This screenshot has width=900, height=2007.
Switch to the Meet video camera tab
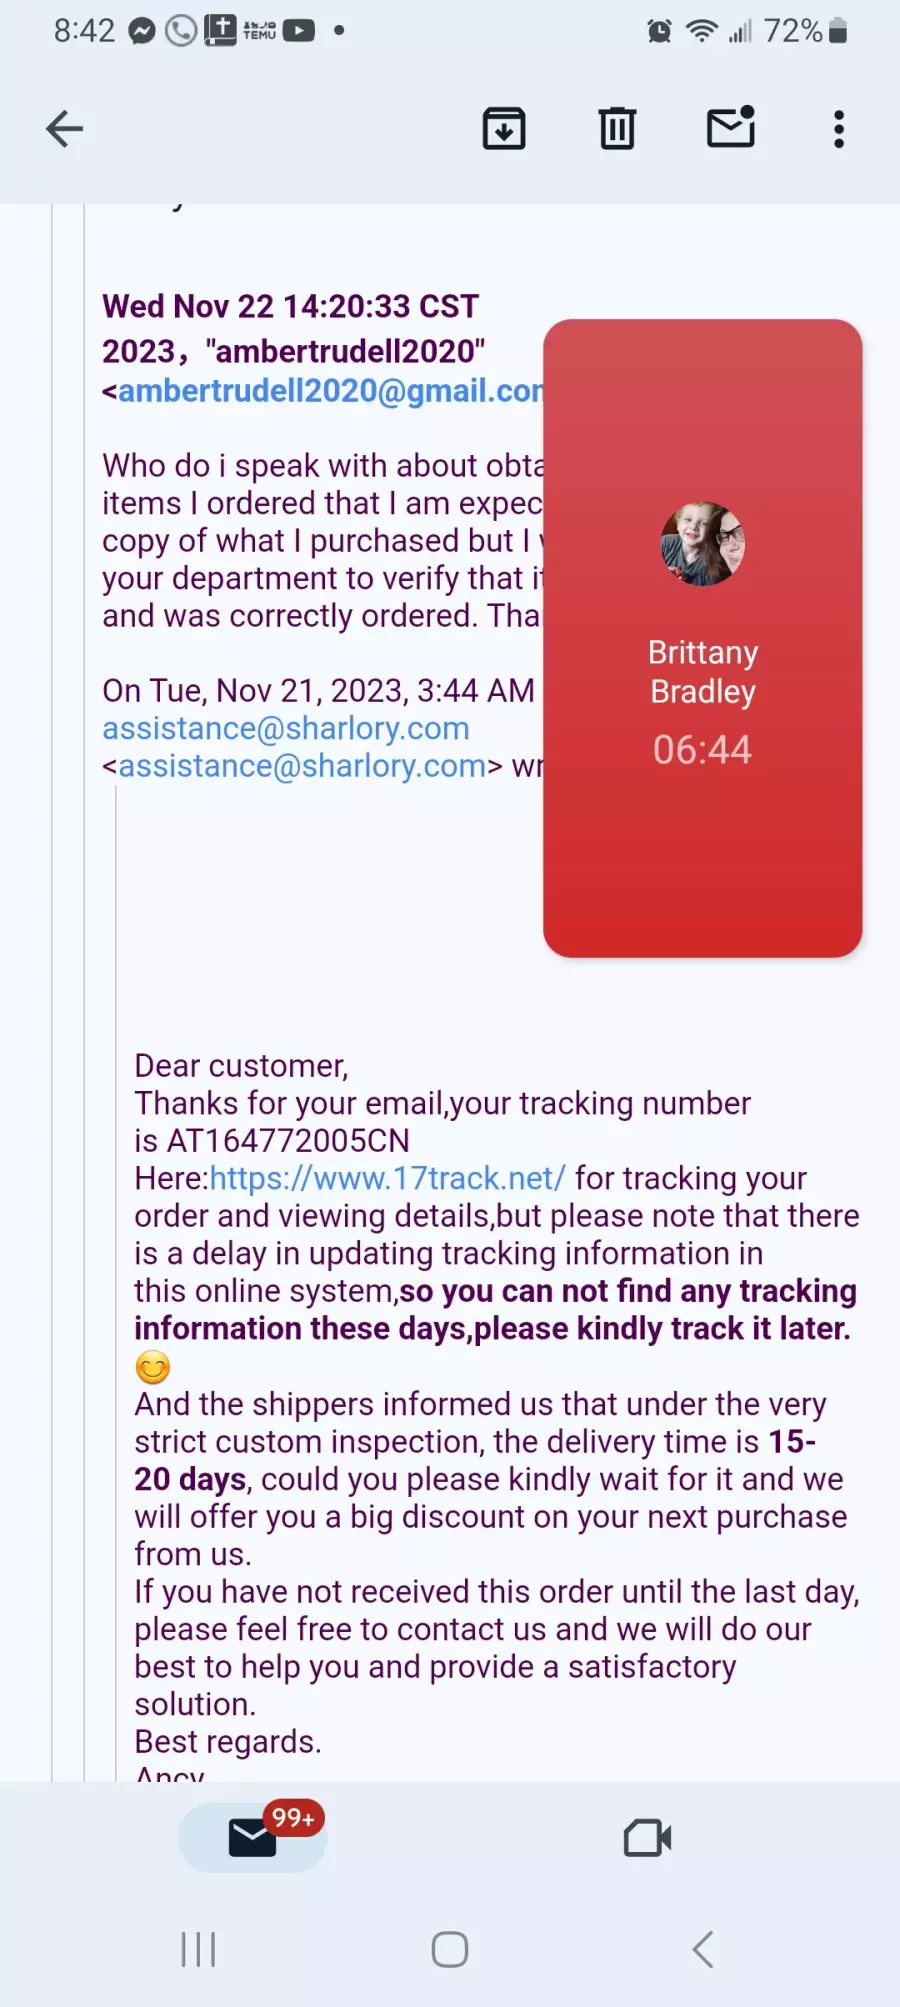click(647, 1837)
